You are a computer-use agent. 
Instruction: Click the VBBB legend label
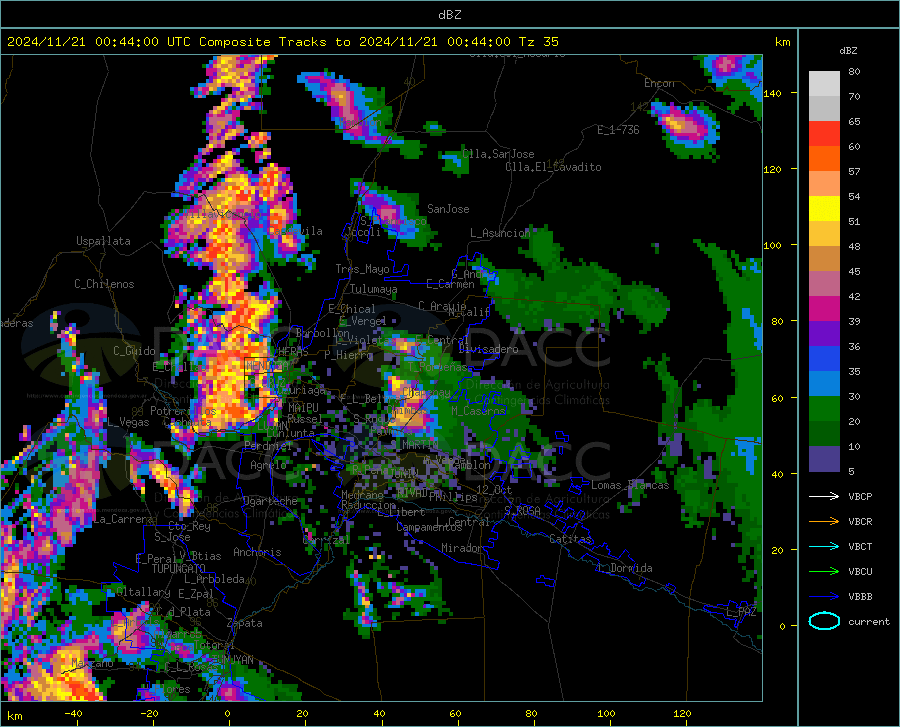(x=860, y=597)
